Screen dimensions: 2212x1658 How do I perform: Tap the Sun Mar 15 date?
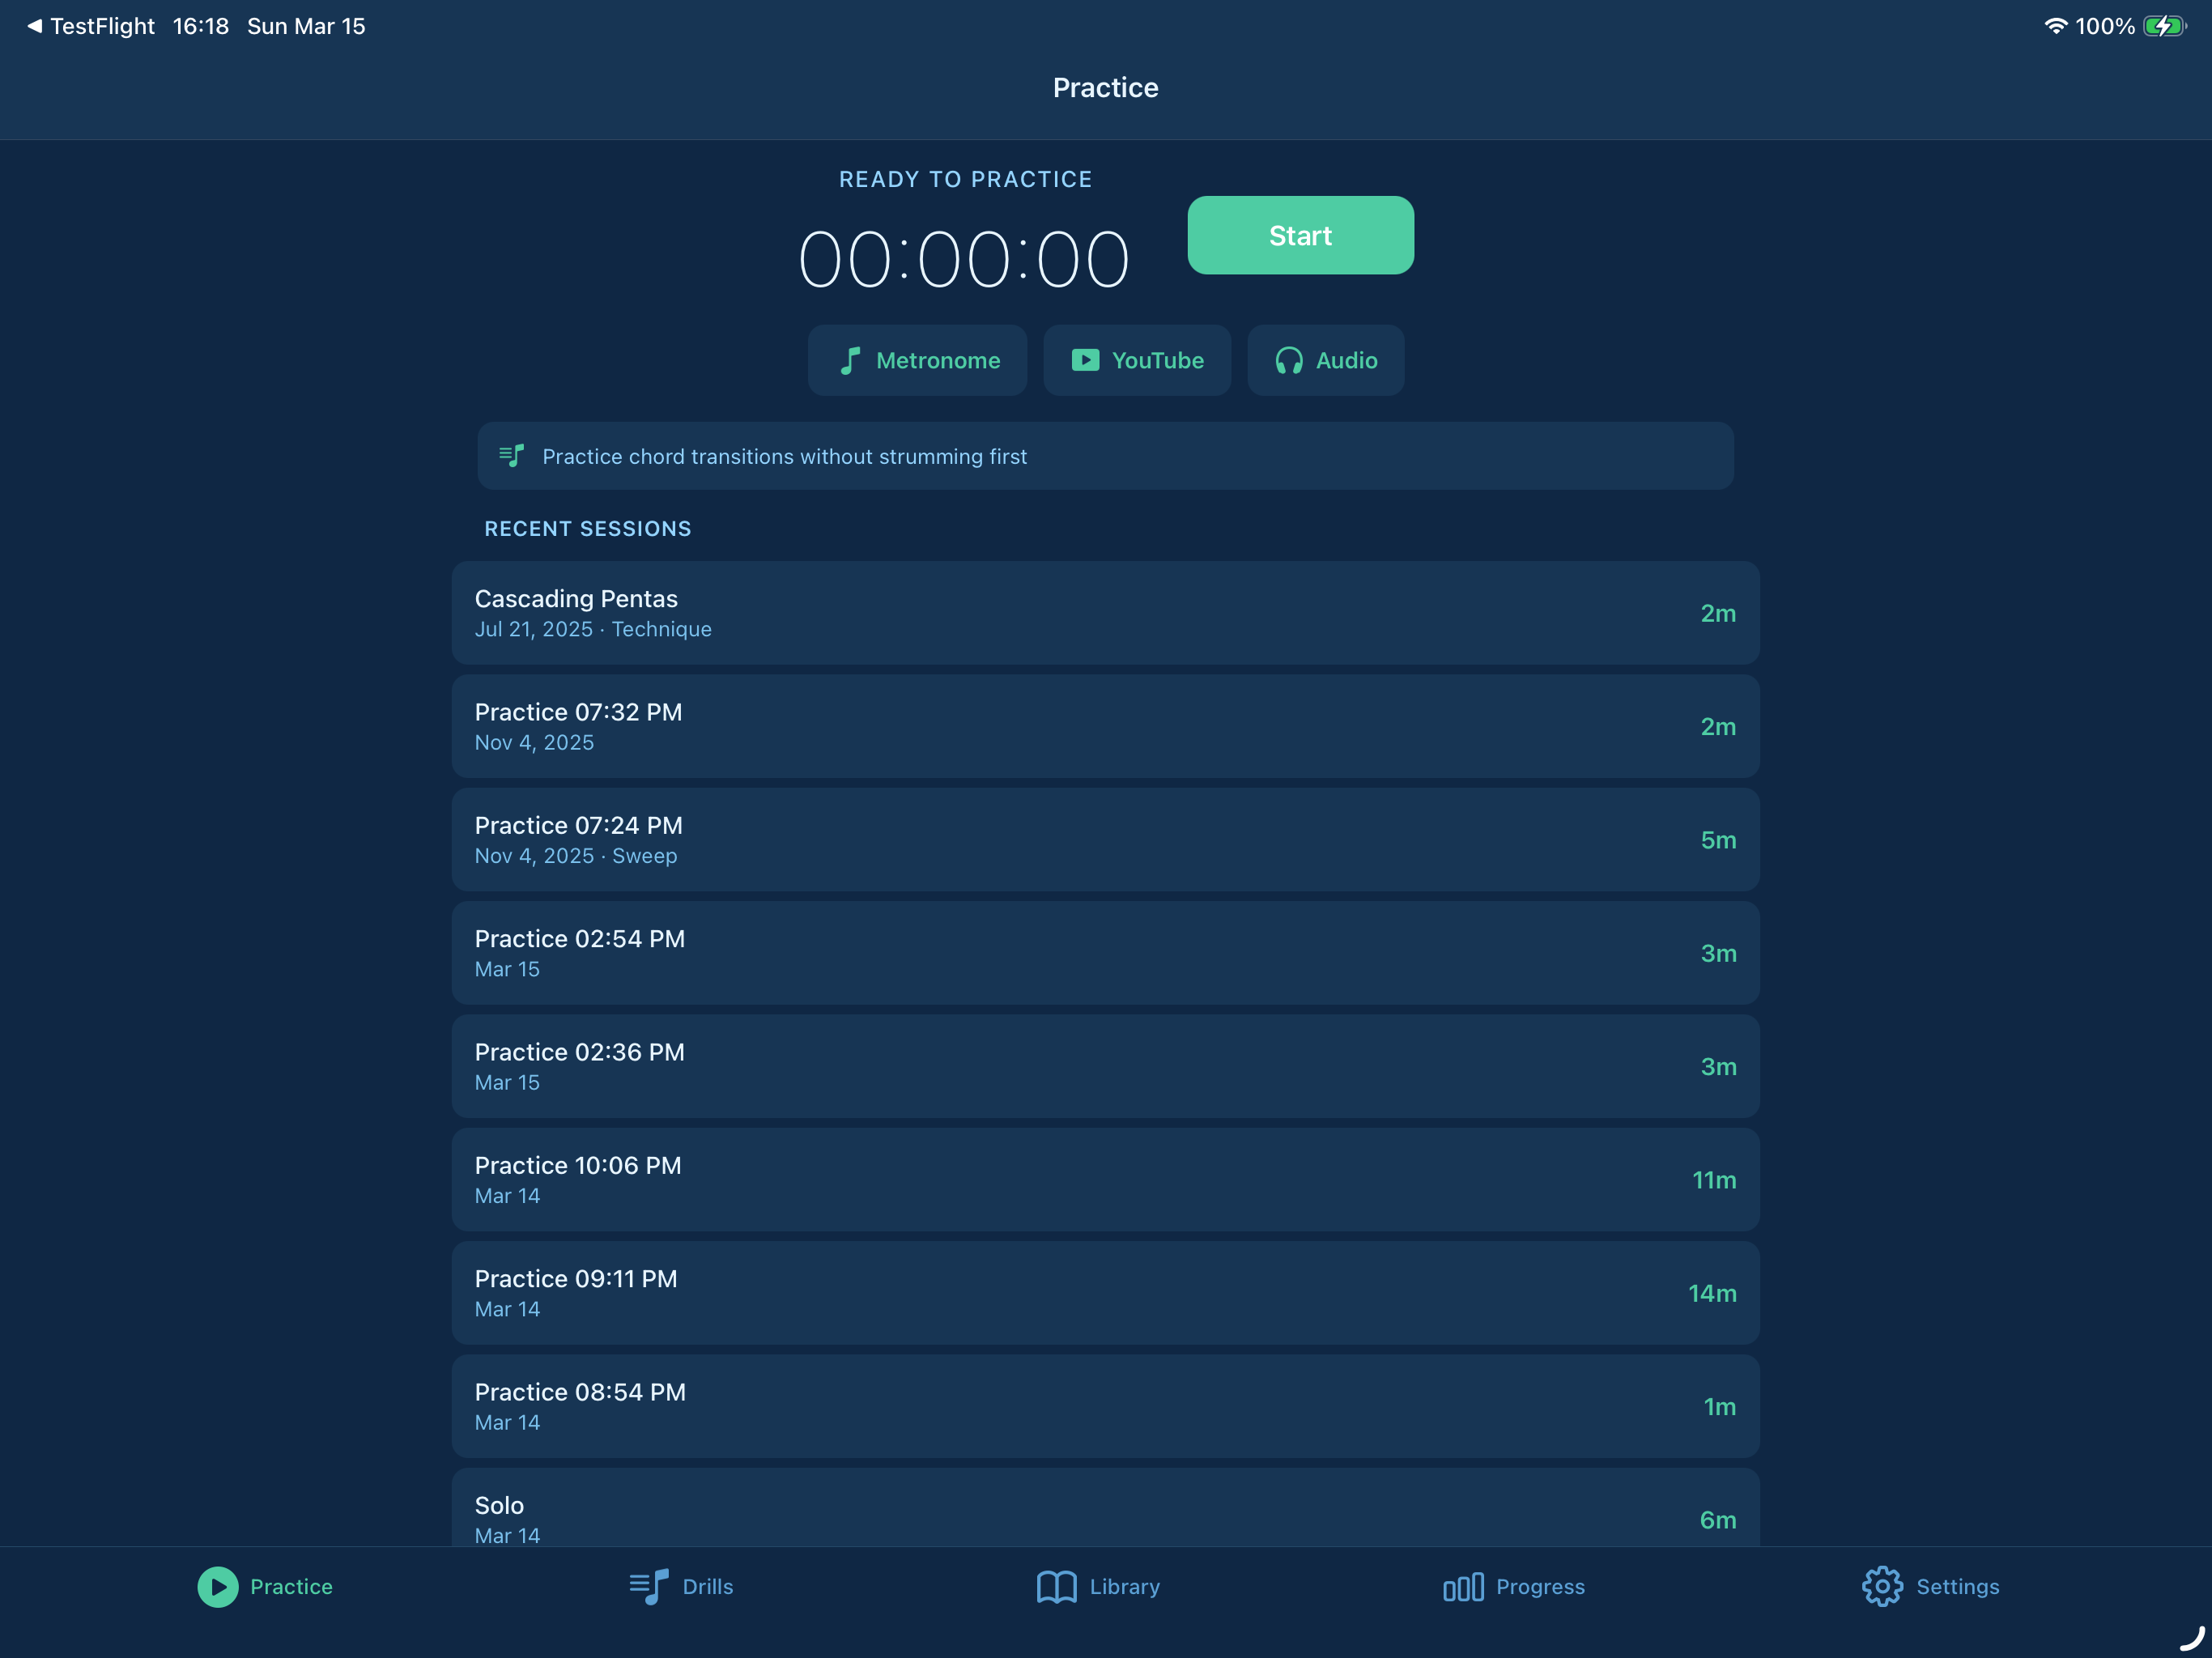306,26
